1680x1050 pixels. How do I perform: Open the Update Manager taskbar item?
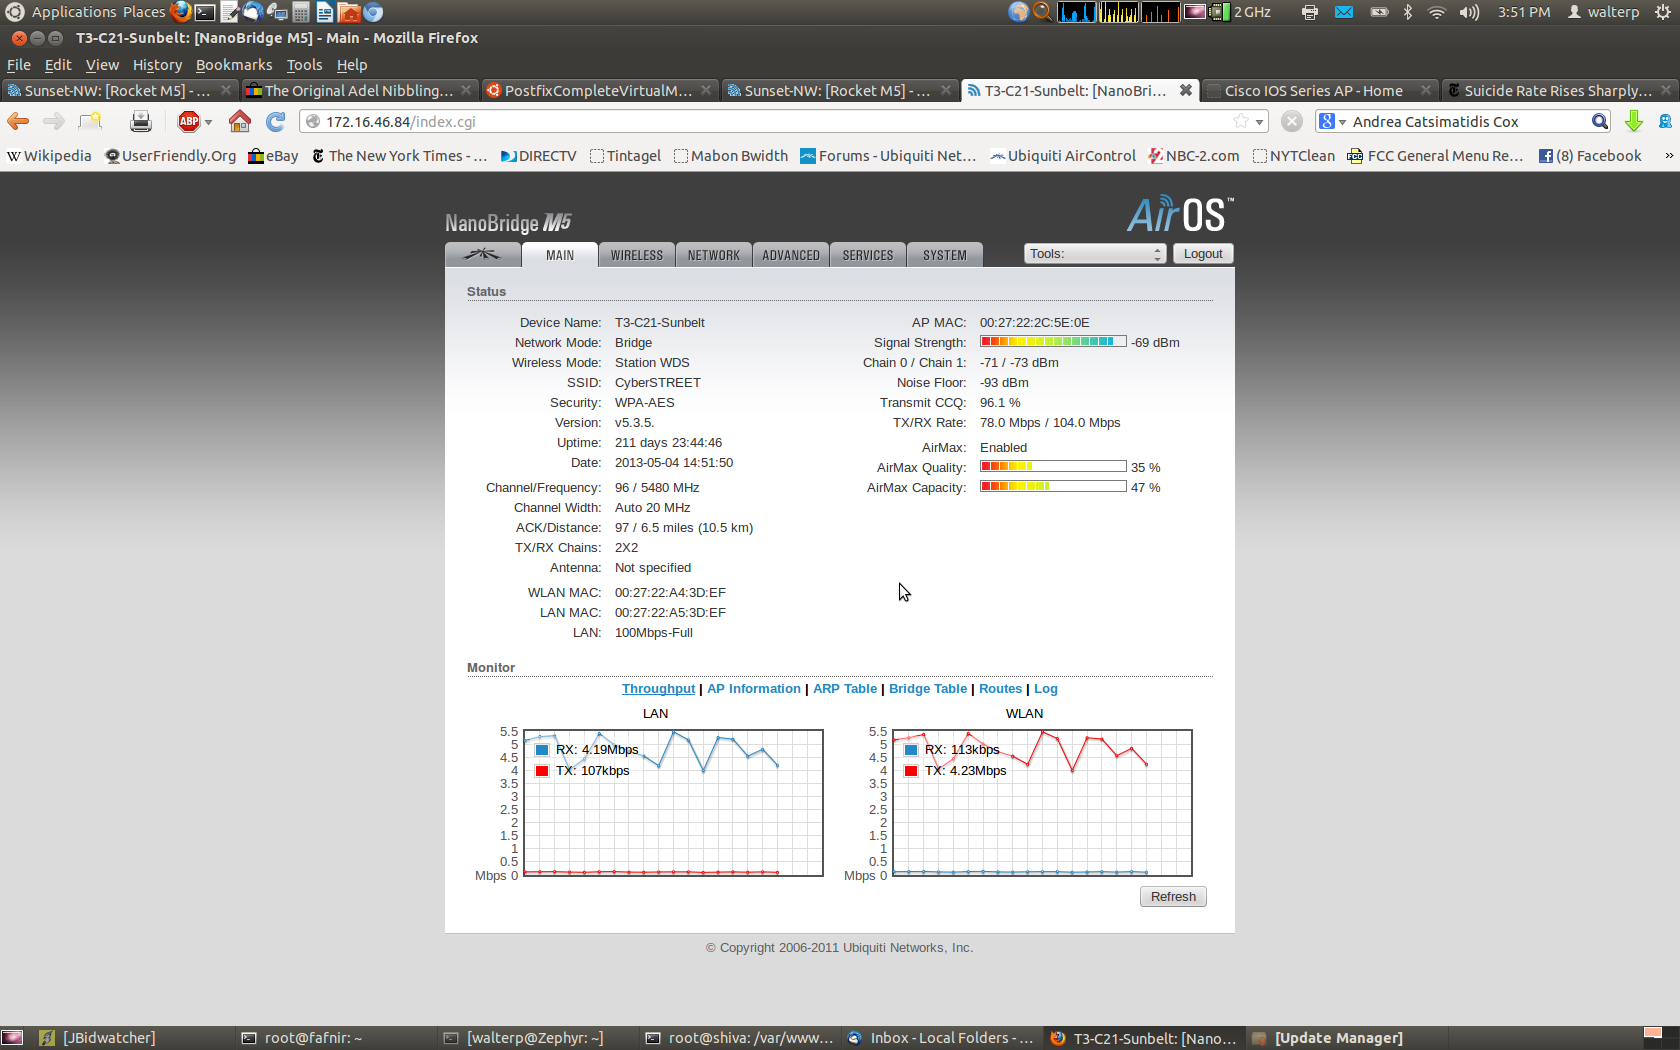1338,1038
